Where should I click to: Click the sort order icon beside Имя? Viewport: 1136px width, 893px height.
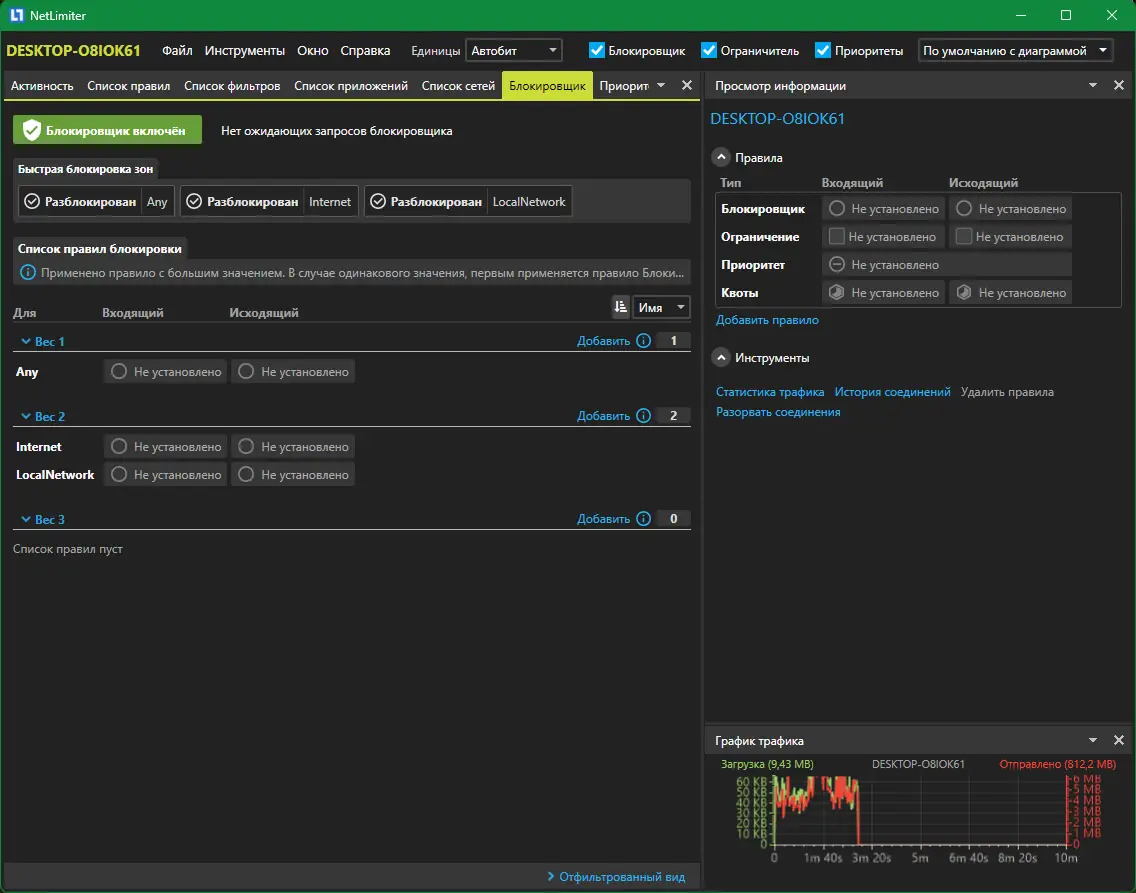[x=620, y=307]
